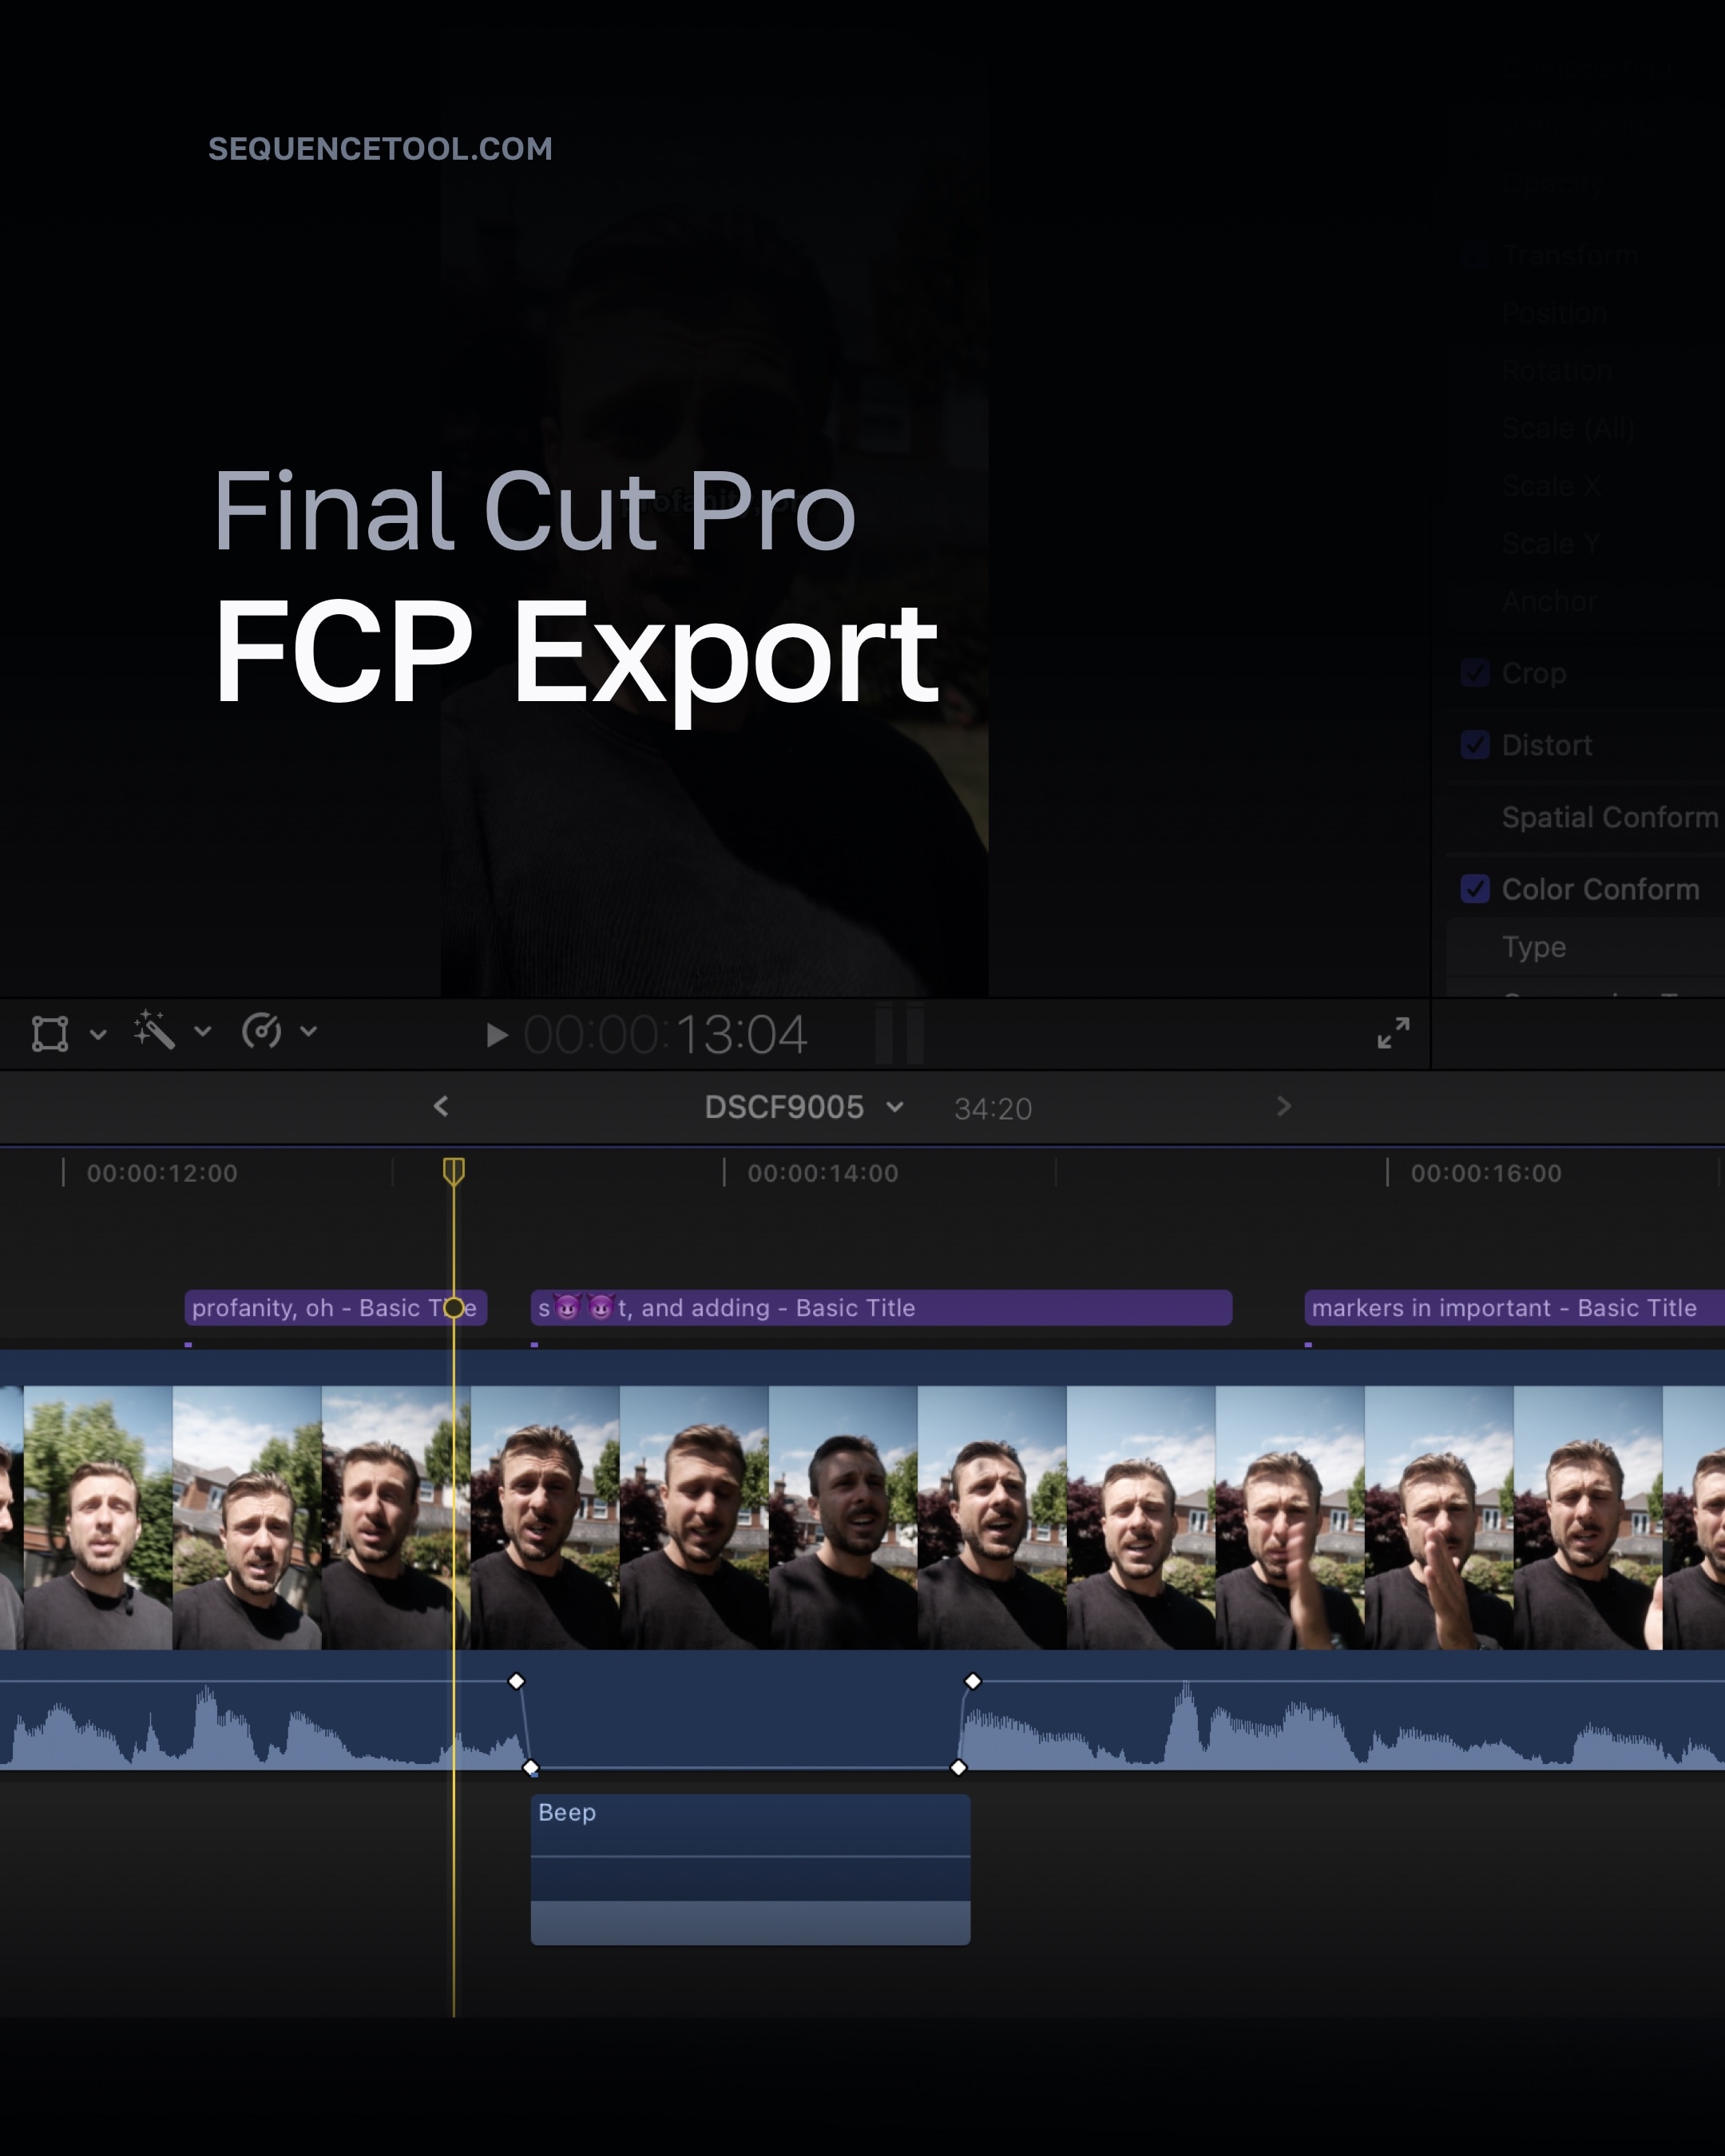
Task: Click the magic wand enhancements icon
Action: point(155,1030)
